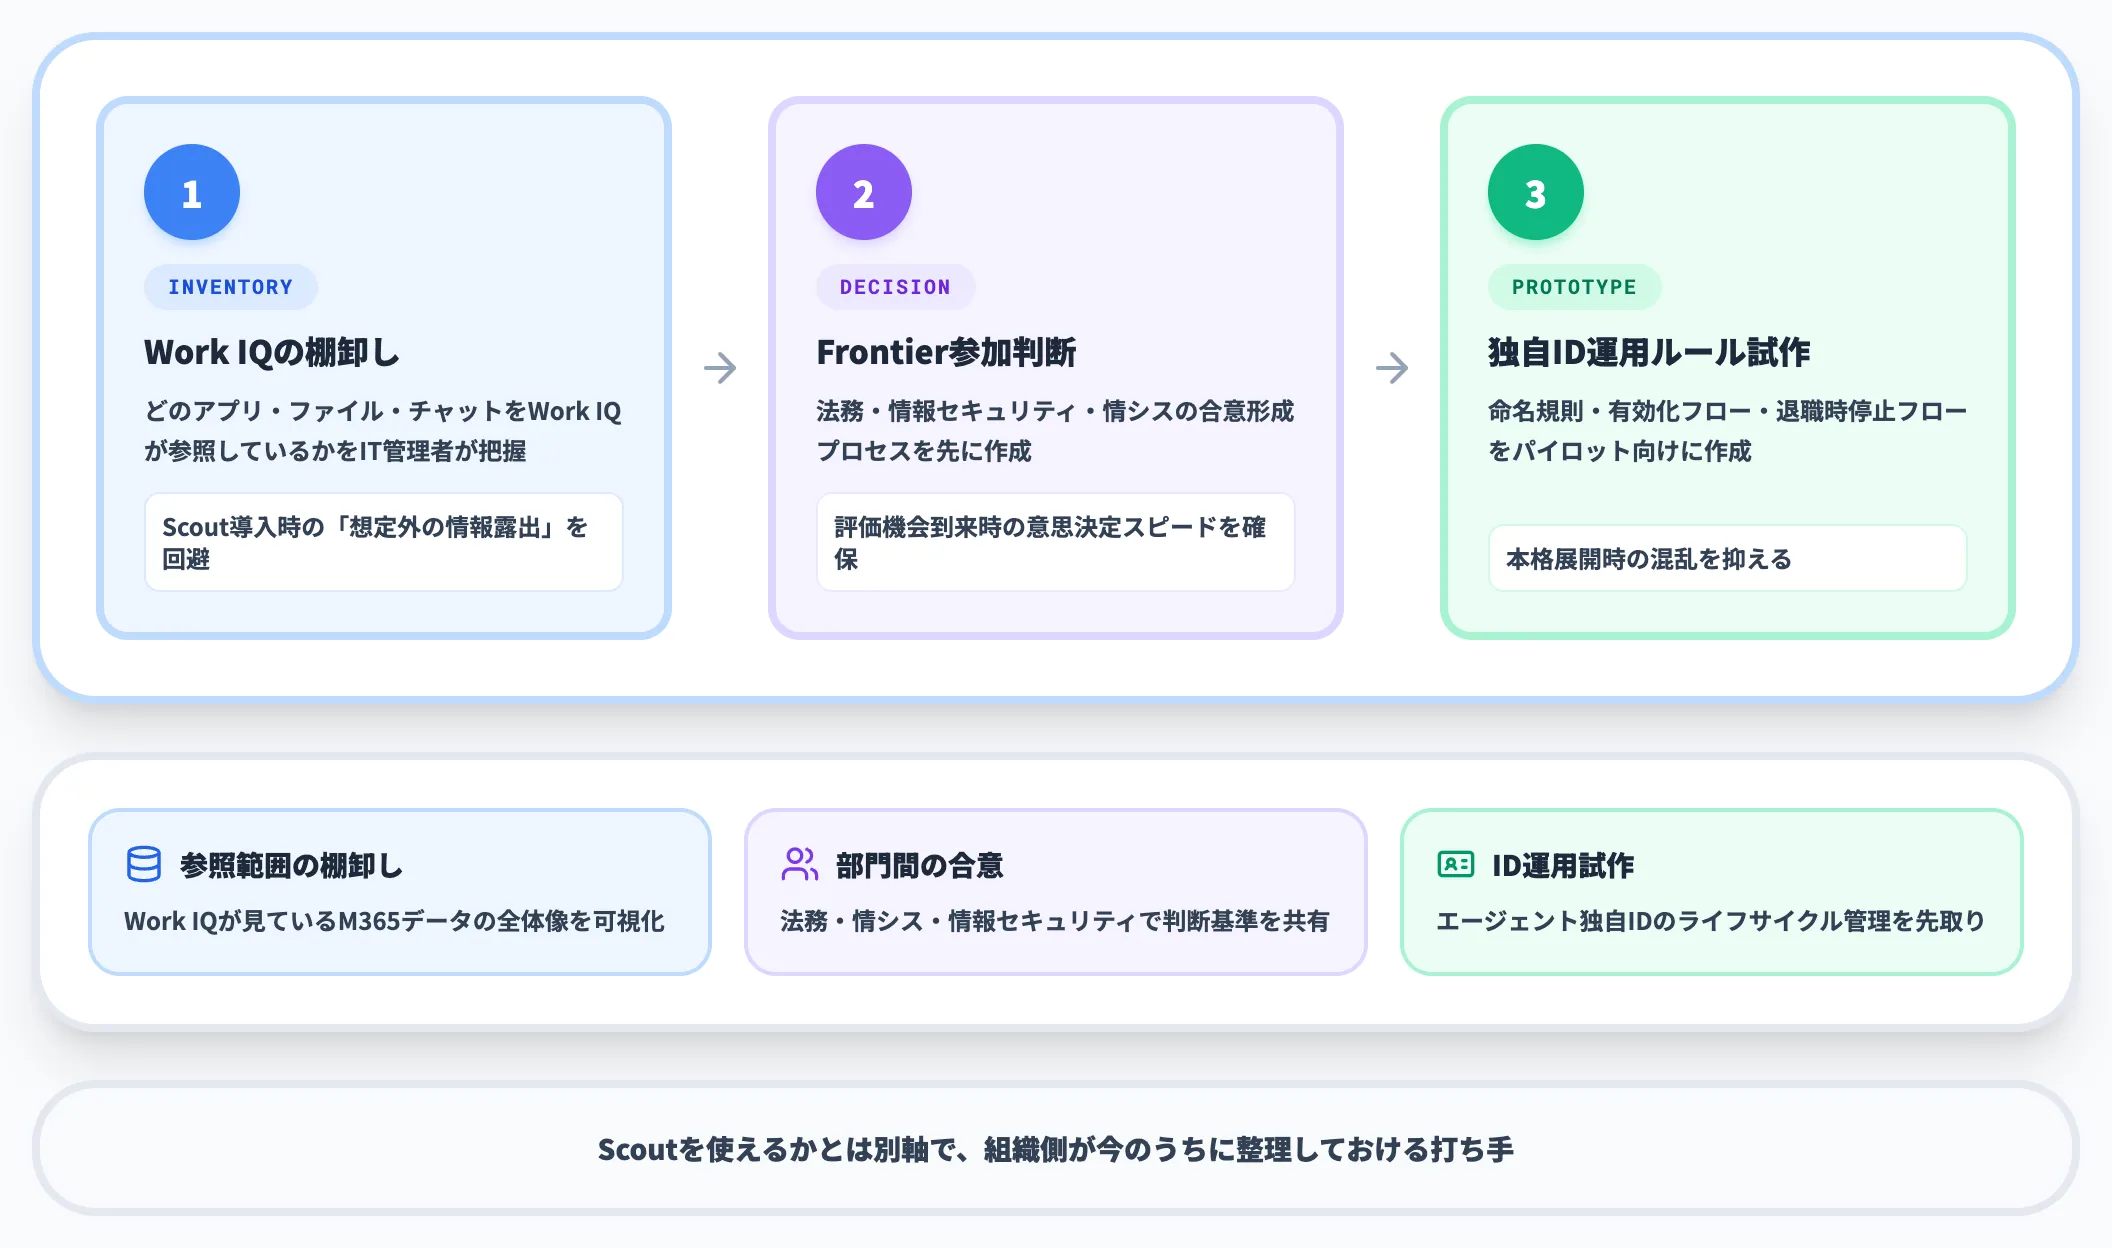Image resolution: width=2112 pixels, height=1248 pixels.
Task: Click the box 本格展開時の混乱を抑える
Action: 1728,558
